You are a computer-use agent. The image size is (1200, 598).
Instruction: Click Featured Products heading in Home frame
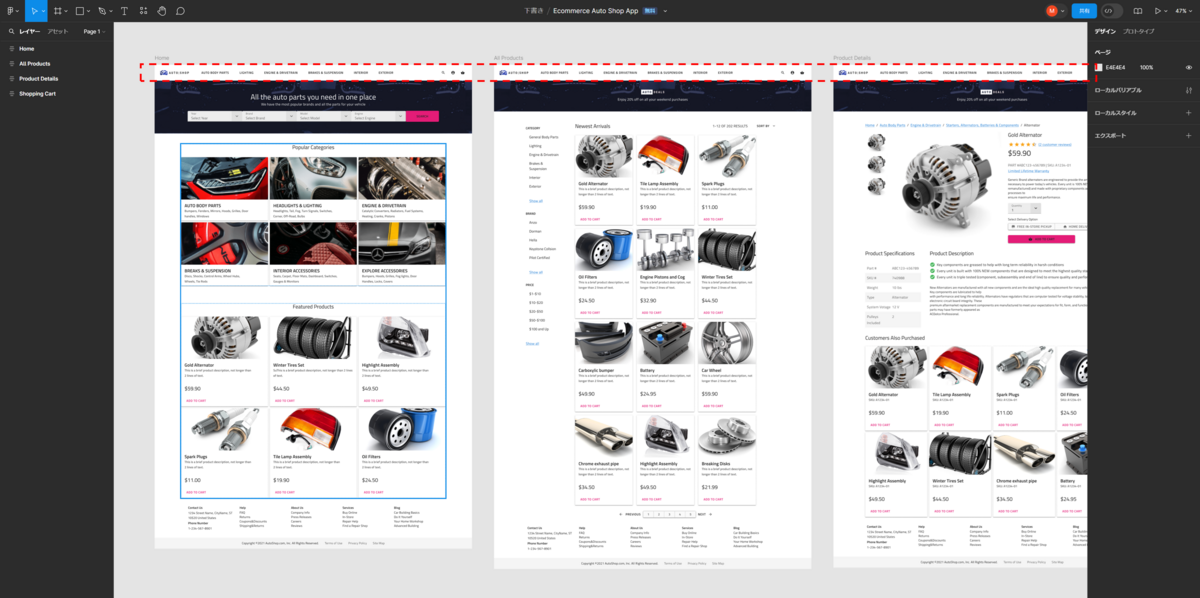tap(313, 307)
